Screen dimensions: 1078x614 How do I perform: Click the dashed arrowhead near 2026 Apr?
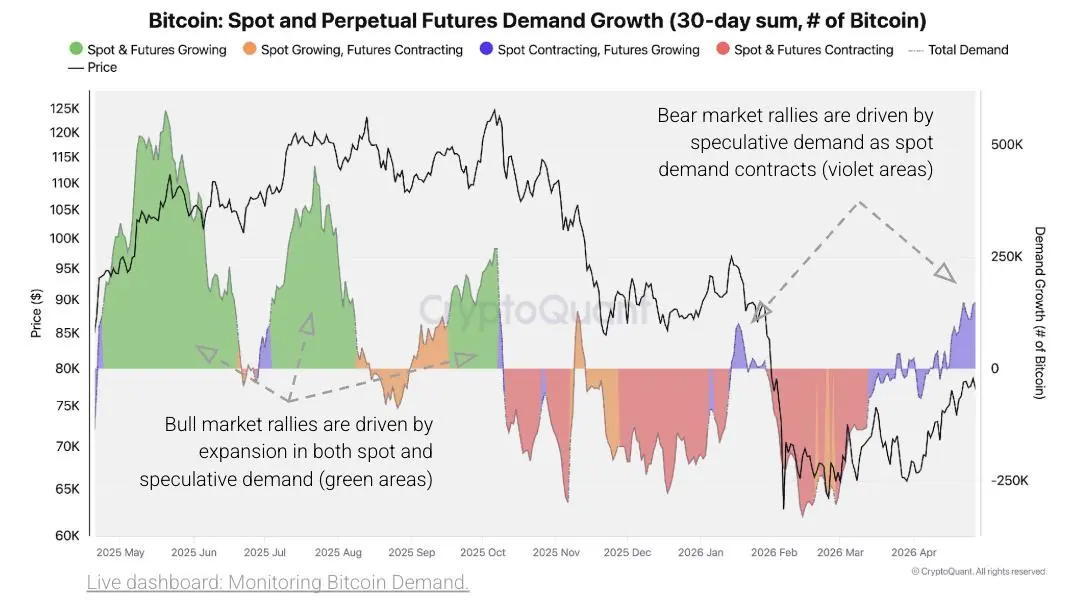pyautogui.click(x=946, y=273)
